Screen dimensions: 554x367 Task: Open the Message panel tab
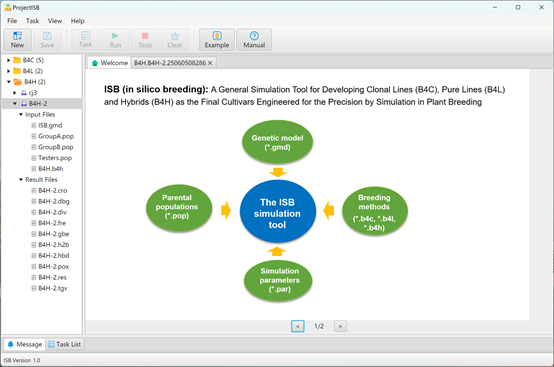24,344
